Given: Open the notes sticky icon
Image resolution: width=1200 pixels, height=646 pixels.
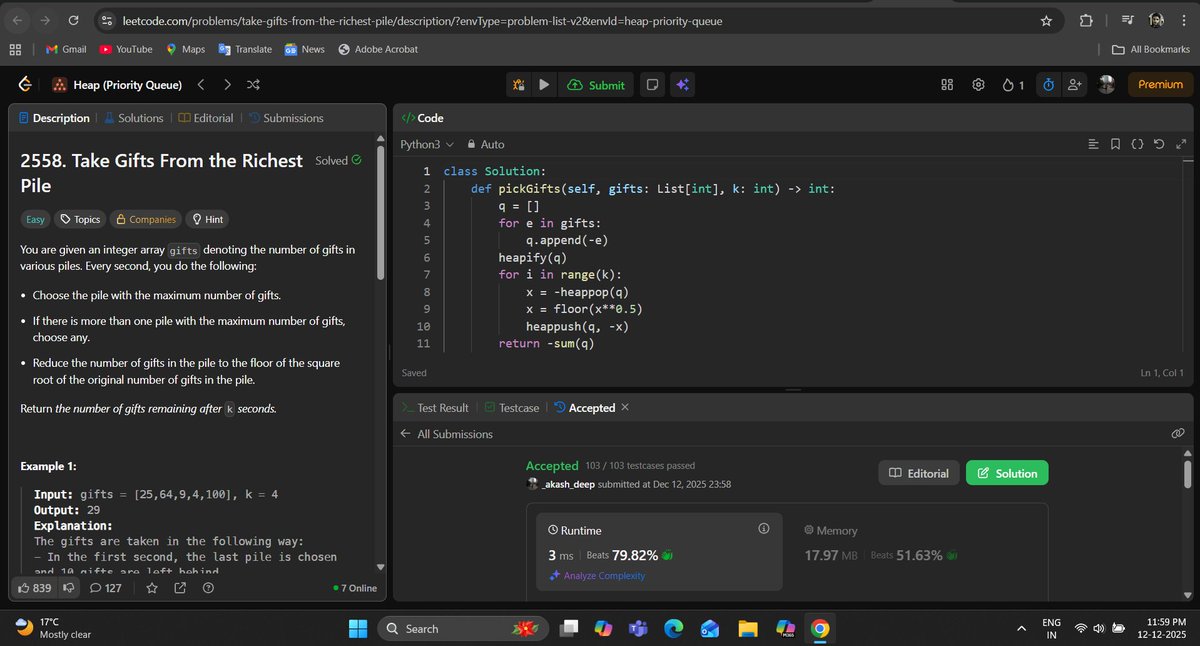Looking at the screenshot, I should click(x=652, y=85).
